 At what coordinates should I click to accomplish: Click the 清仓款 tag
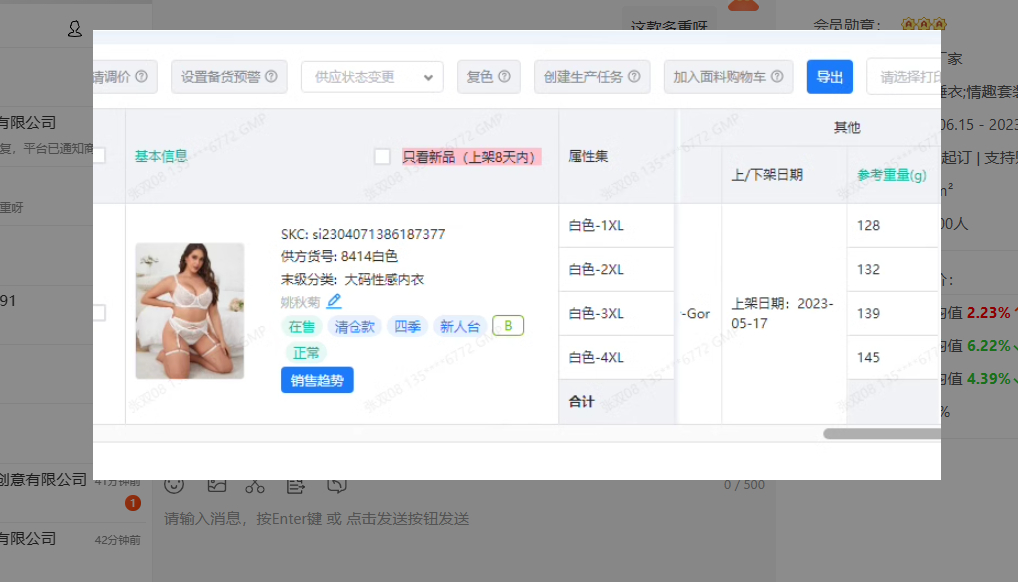click(354, 326)
